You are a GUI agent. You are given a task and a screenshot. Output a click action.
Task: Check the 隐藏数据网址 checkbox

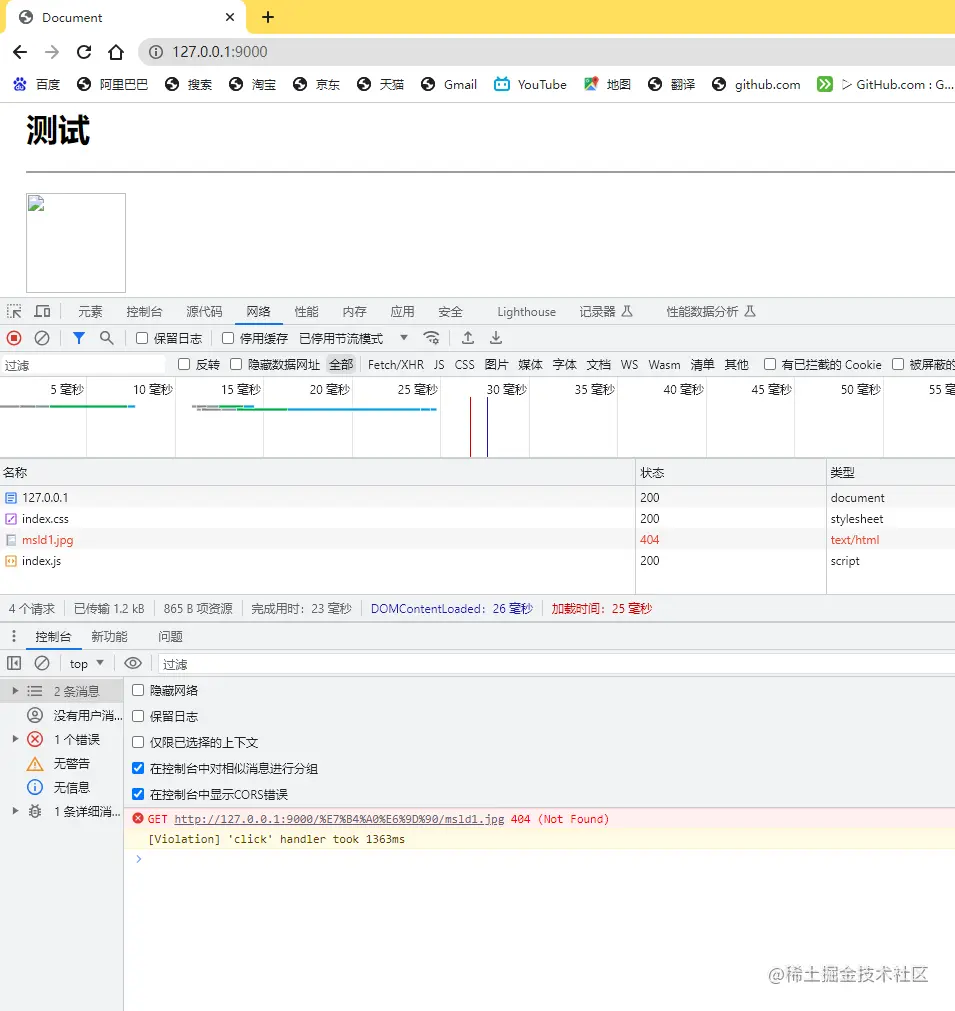pos(236,364)
